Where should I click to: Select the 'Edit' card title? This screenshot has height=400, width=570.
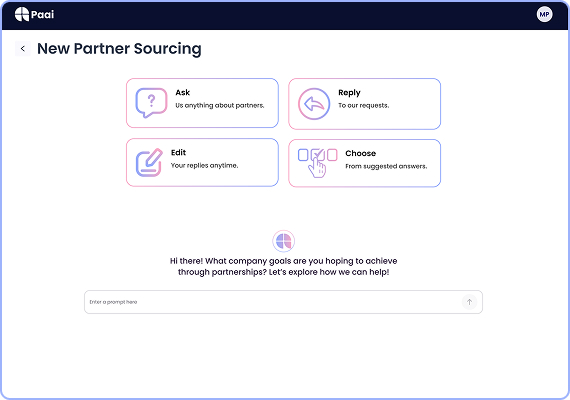178,152
